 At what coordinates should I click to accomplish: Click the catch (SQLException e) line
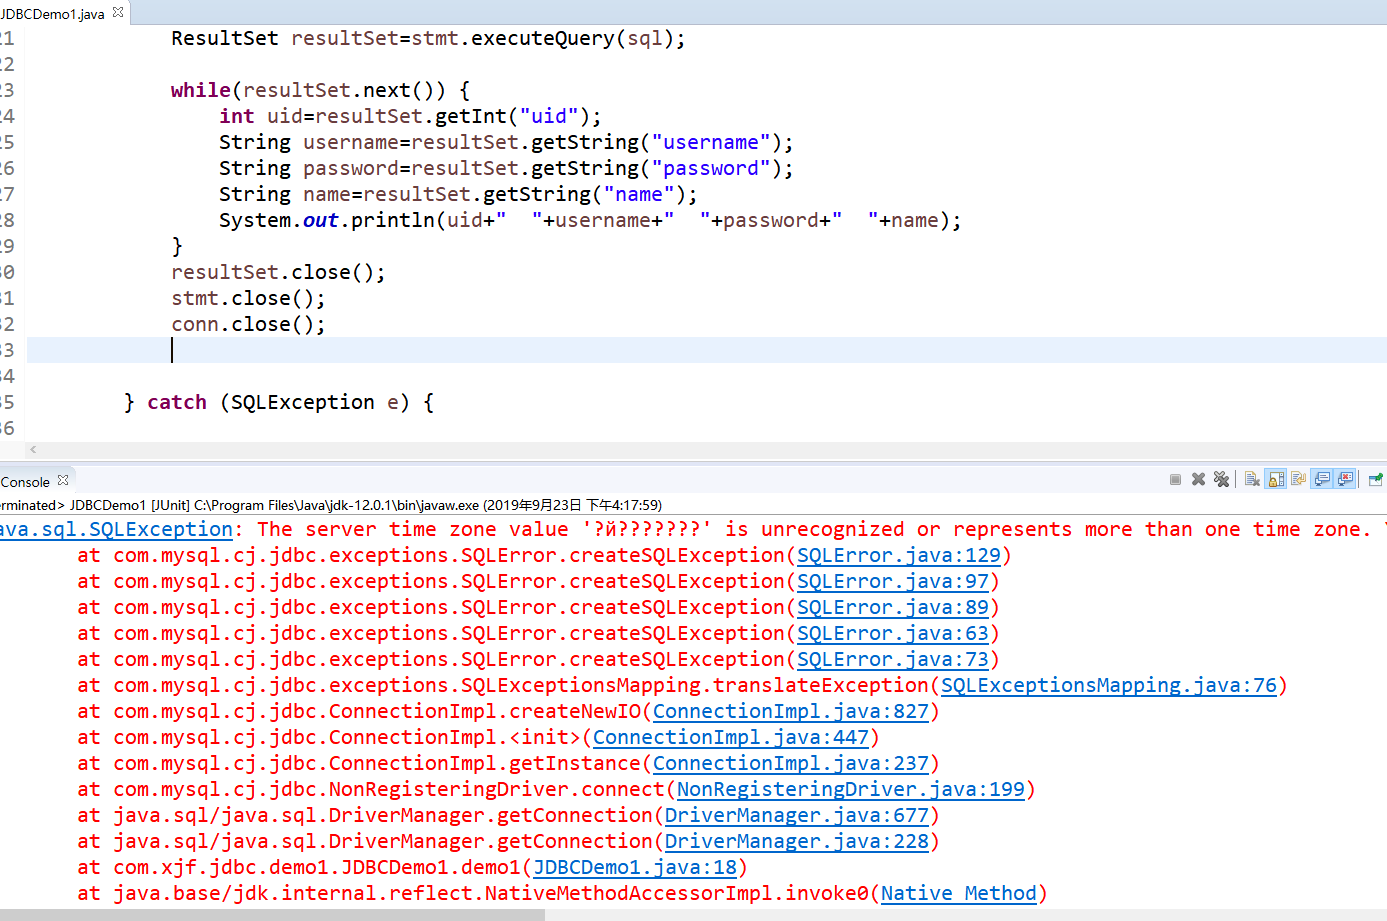click(279, 402)
